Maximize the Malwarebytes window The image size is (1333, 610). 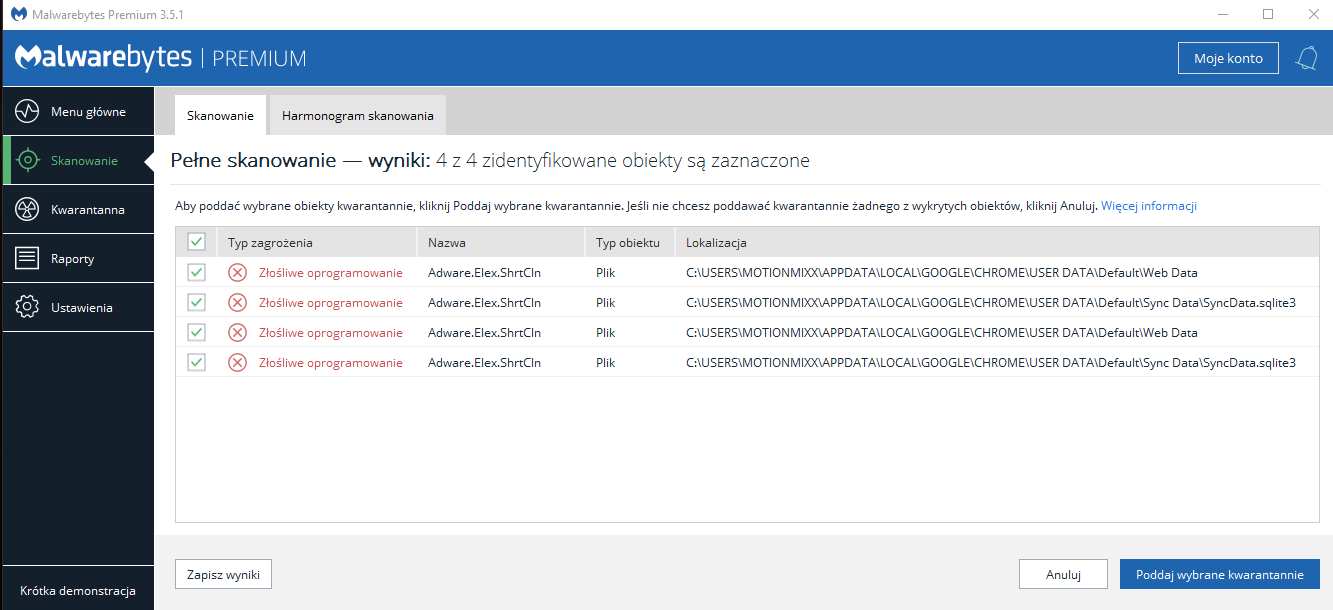point(1267,14)
